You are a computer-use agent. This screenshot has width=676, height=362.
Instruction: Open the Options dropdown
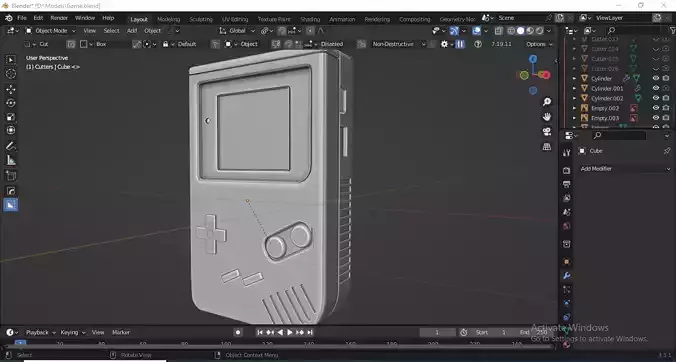click(x=539, y=44)
